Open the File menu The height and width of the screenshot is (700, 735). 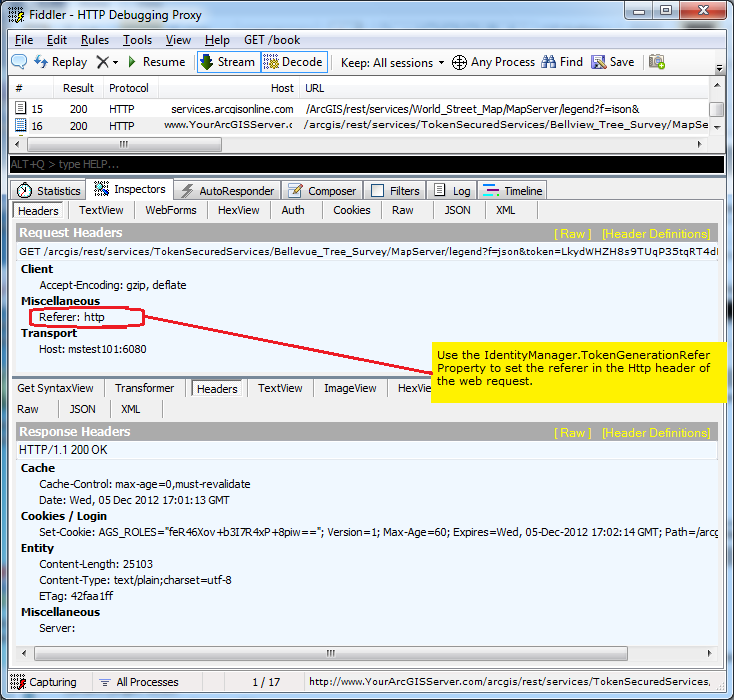tap(24, 40)
